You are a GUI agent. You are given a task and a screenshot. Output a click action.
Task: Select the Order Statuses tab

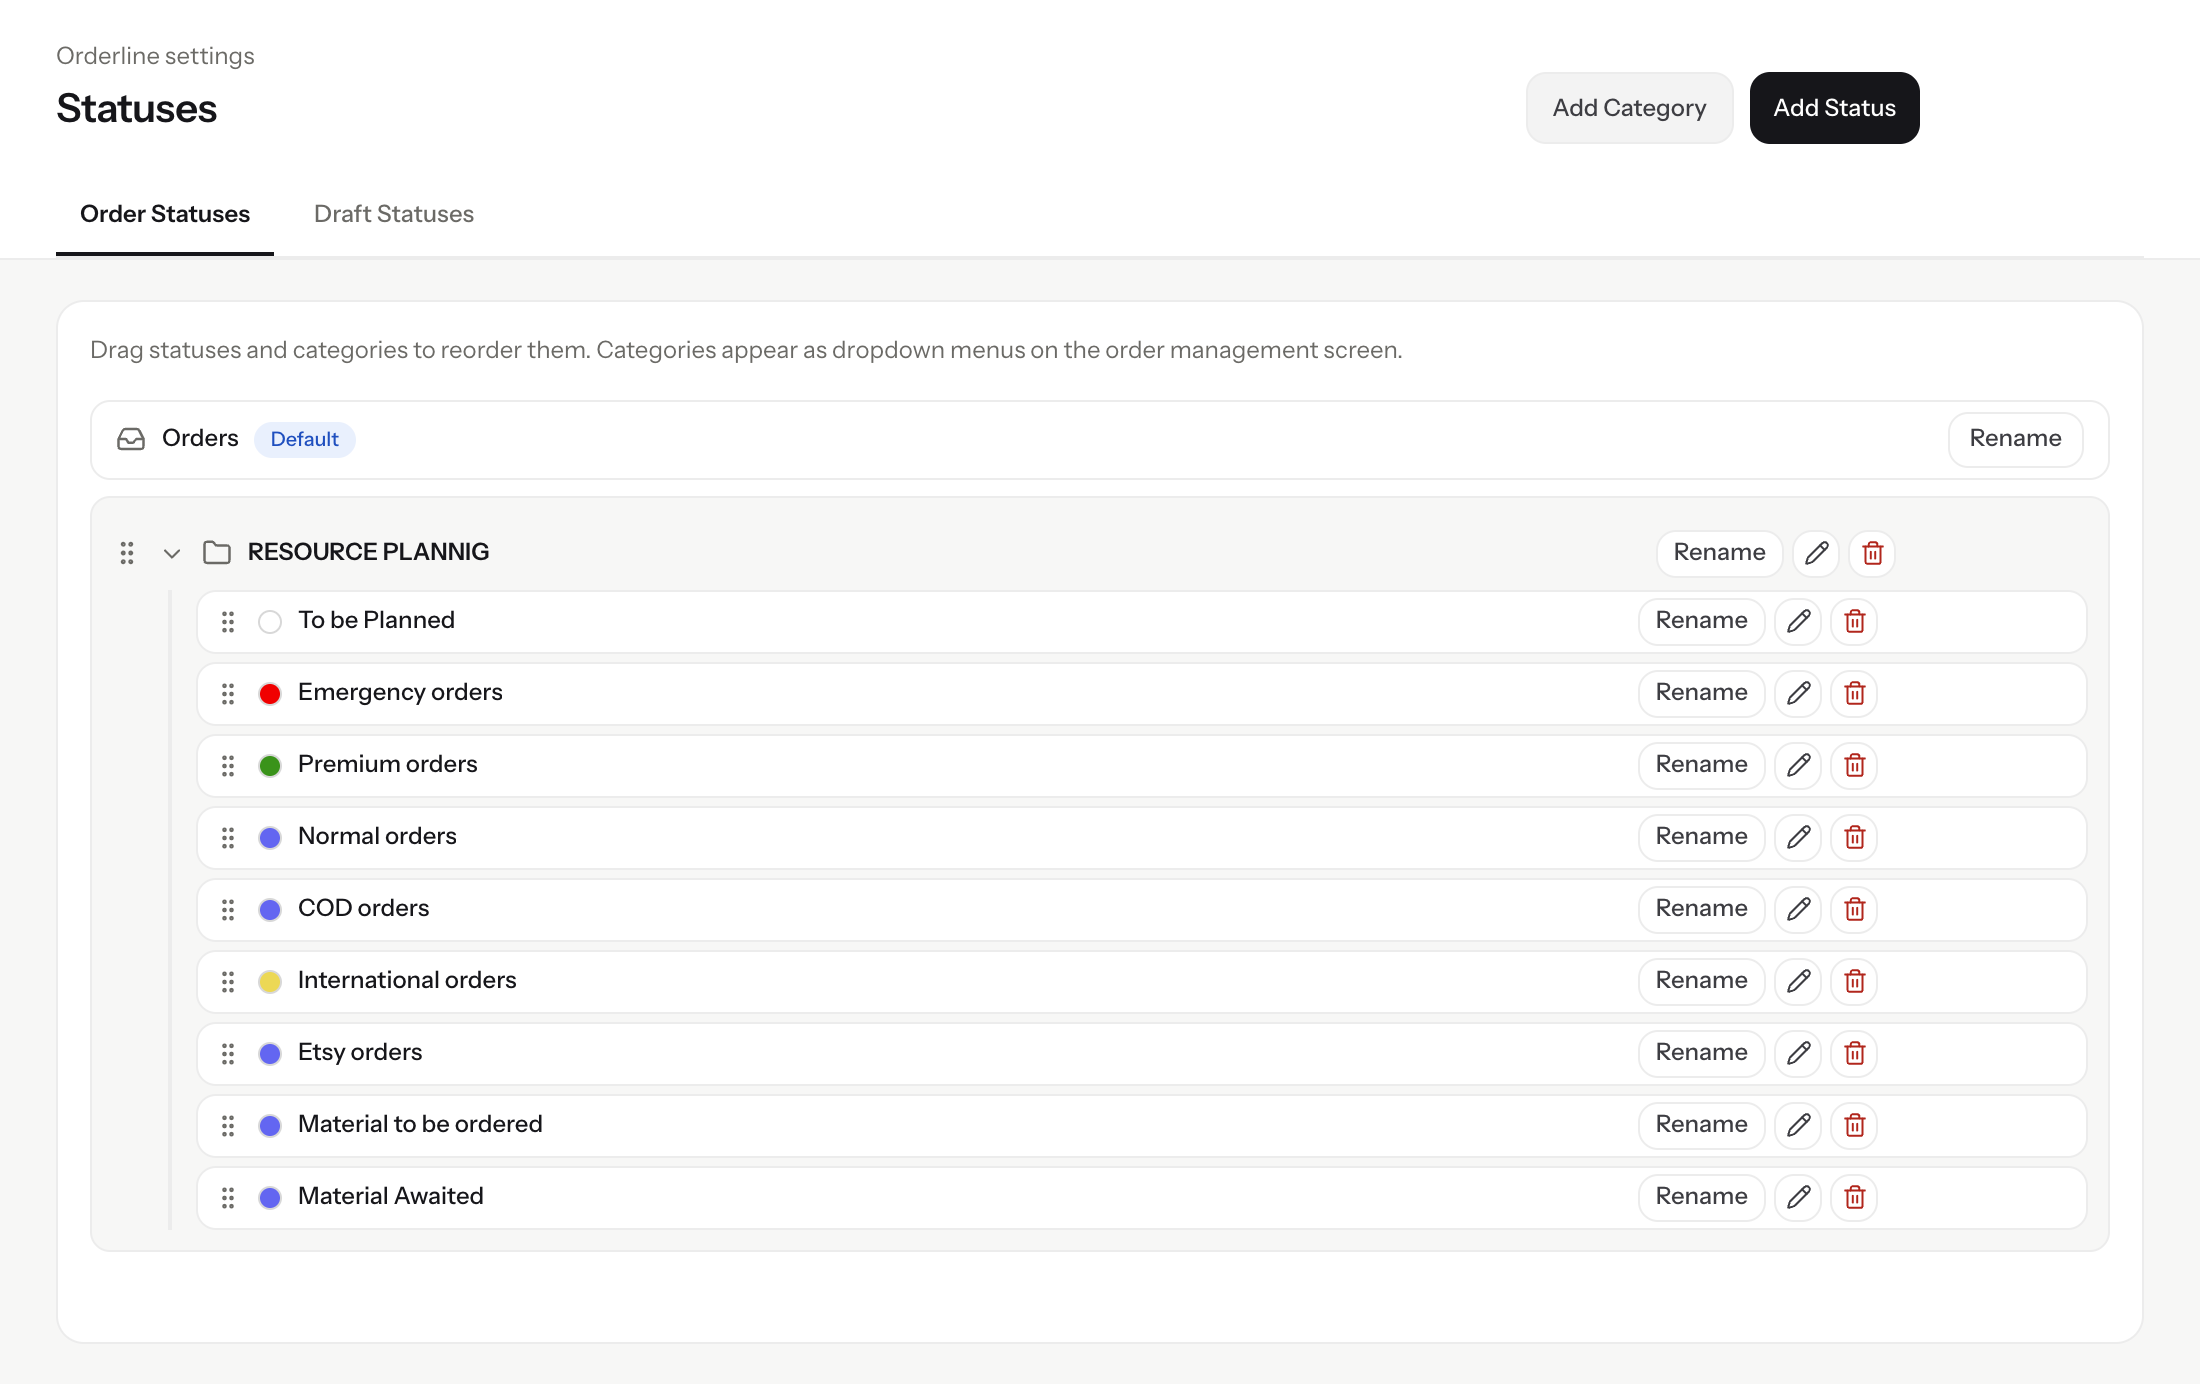coord(165,214)
